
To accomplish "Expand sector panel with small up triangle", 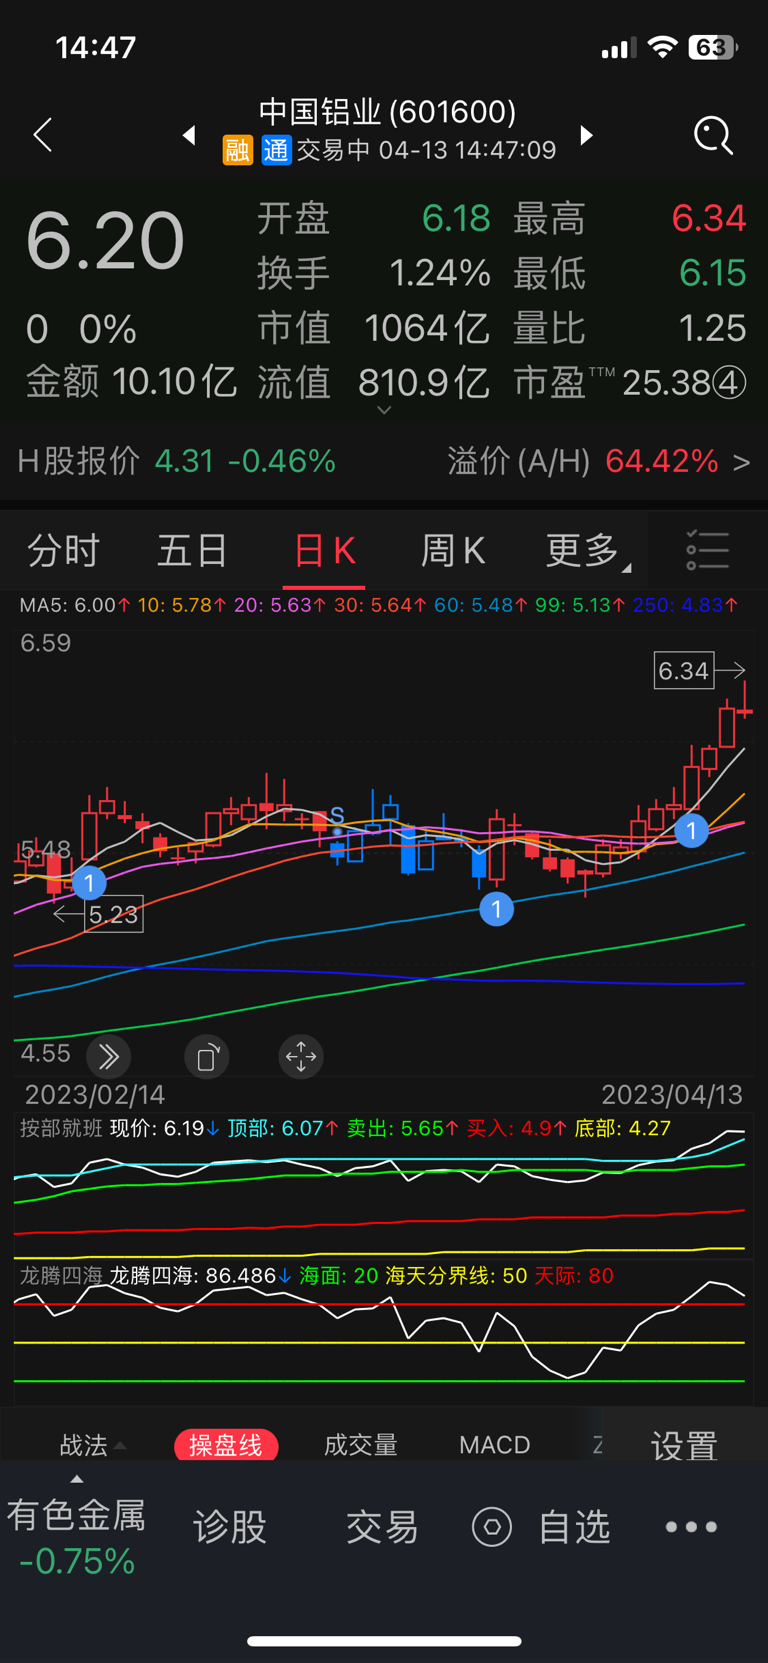I will 77,1479.
